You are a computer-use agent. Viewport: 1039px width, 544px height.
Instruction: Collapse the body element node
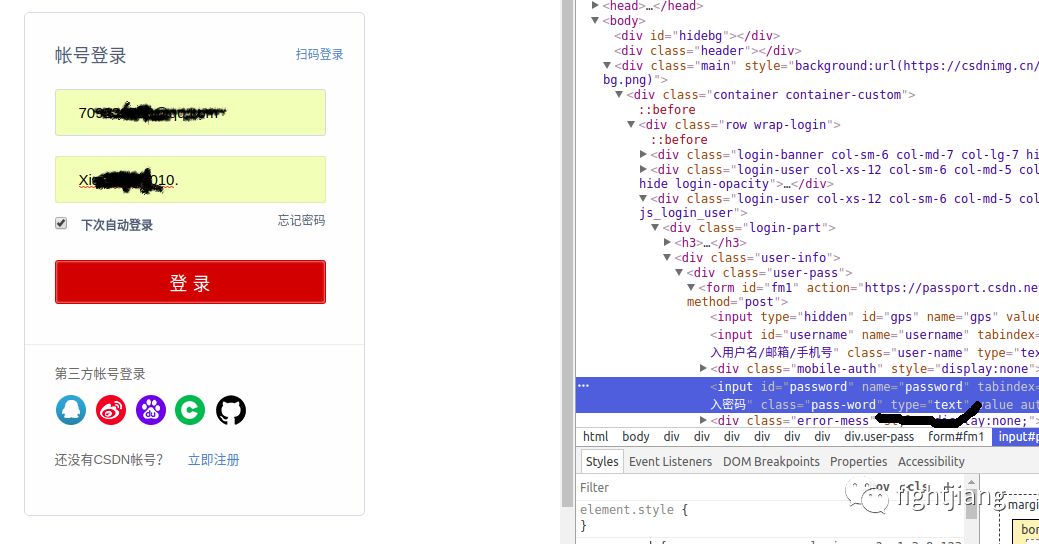coord(595,21)
